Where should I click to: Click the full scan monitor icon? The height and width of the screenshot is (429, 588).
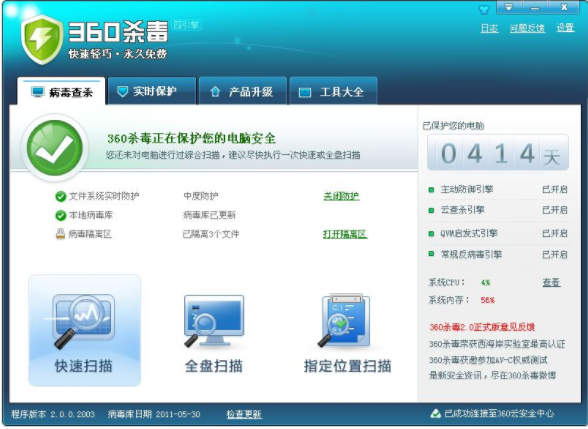pos(213,321)
